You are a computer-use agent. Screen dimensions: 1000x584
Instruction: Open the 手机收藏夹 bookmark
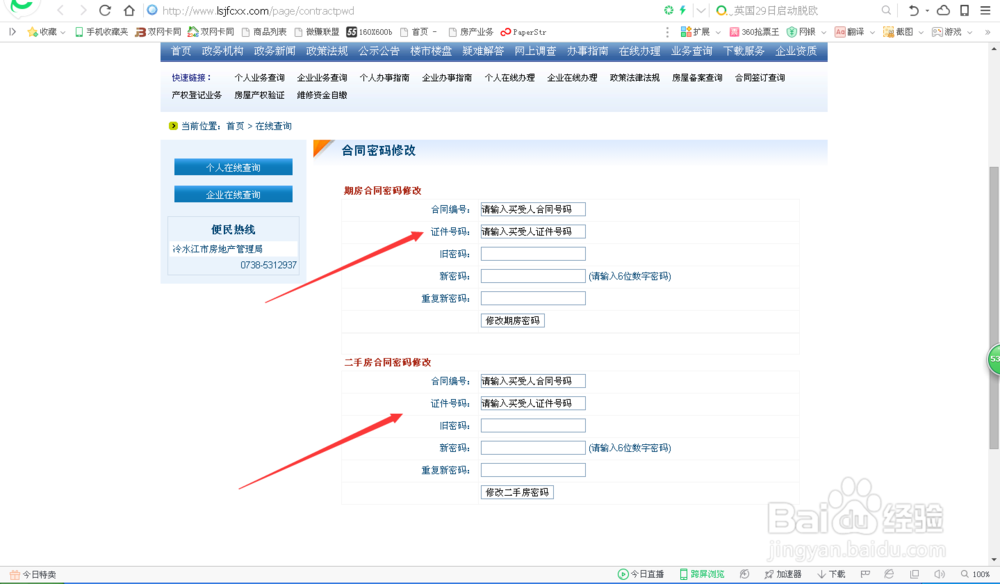[x=101, y=32]
